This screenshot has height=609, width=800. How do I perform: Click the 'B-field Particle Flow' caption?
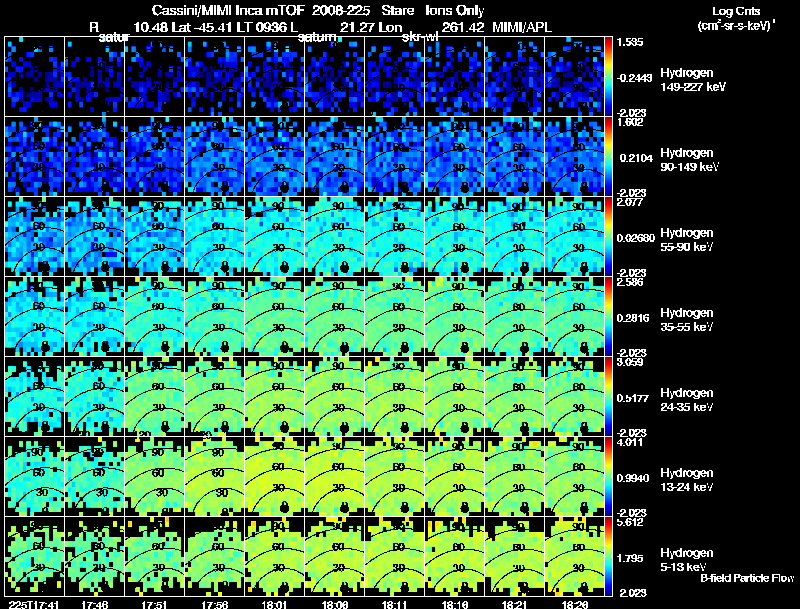click(x=747, y=578)
